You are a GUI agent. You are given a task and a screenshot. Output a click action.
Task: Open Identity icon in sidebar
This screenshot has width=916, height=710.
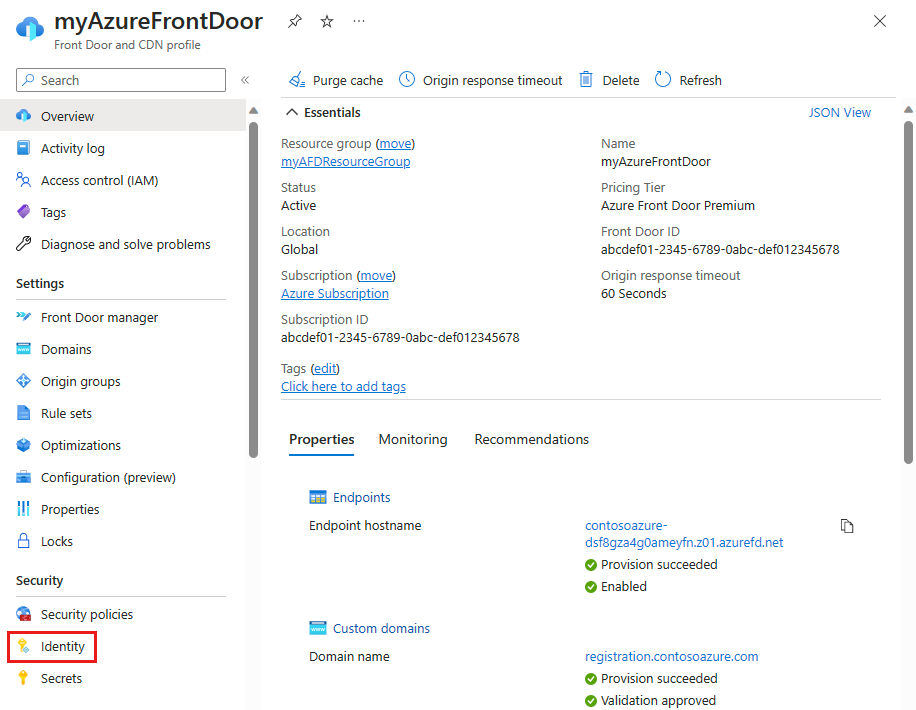[x=23, y=646]
